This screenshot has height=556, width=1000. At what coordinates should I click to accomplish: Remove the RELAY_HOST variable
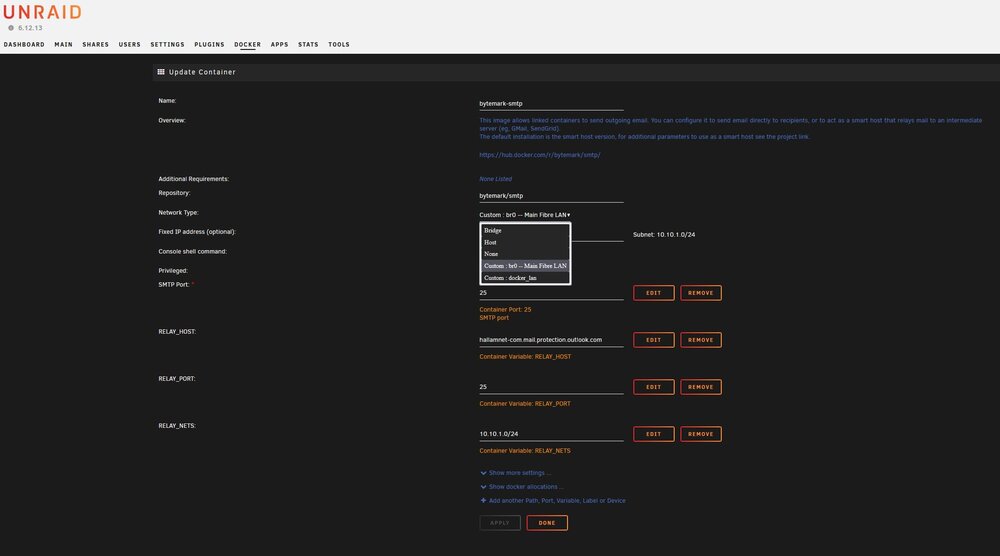(x=700, y=340)
